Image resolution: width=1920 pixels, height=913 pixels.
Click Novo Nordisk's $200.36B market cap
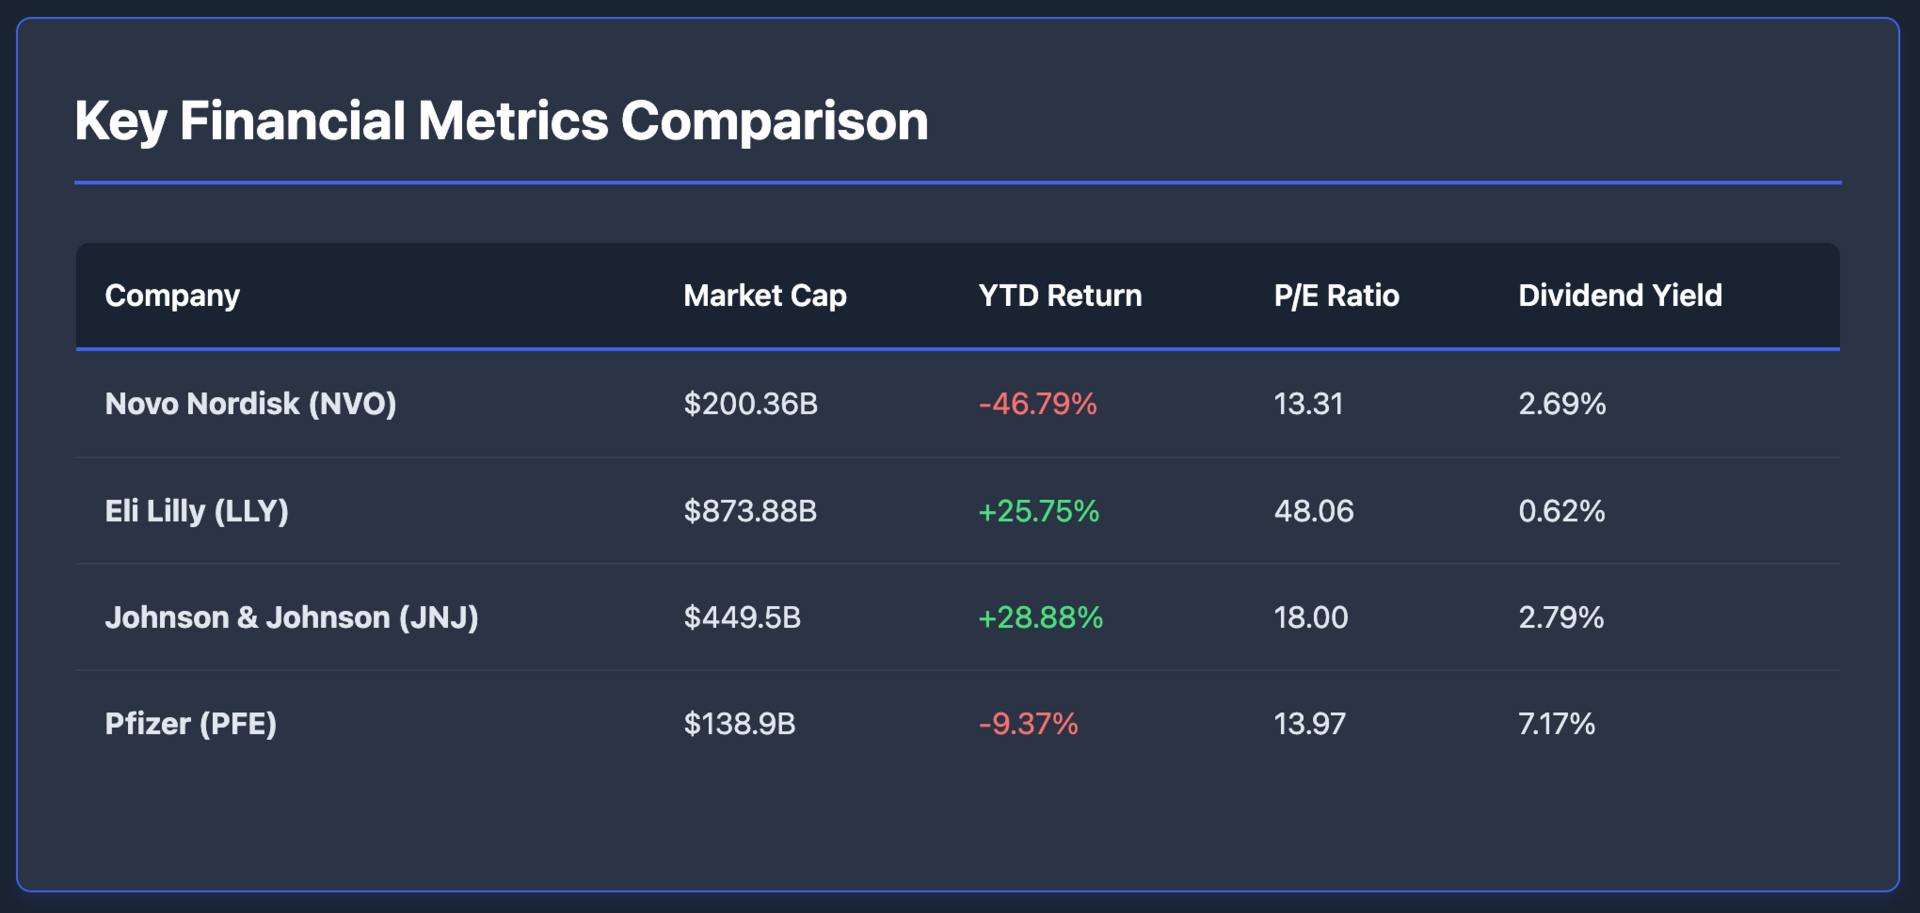[750, 404]
